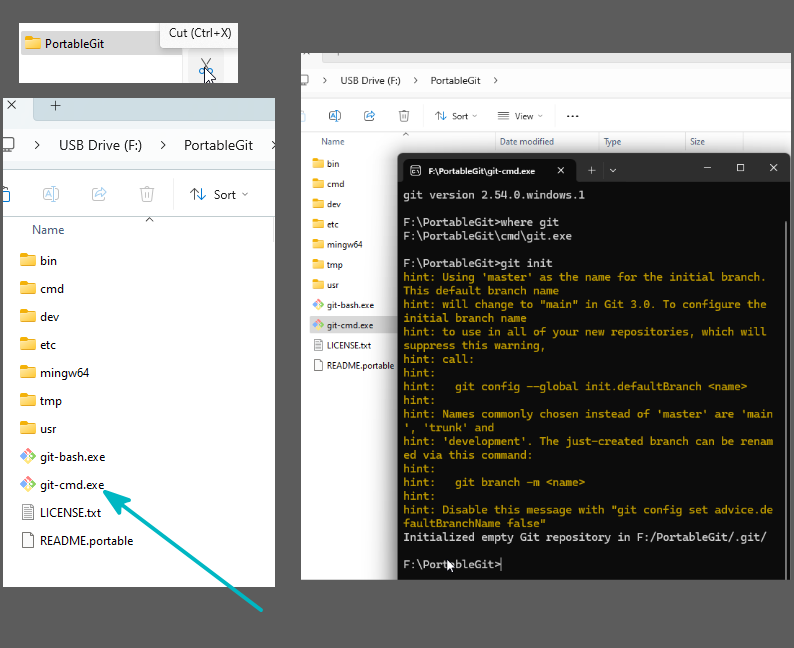The width and height of the screenshot is (794, 648).
Task: Switch to F:\PortableGit\git-cmd.exe terminal tab
Action: [481, 171]
